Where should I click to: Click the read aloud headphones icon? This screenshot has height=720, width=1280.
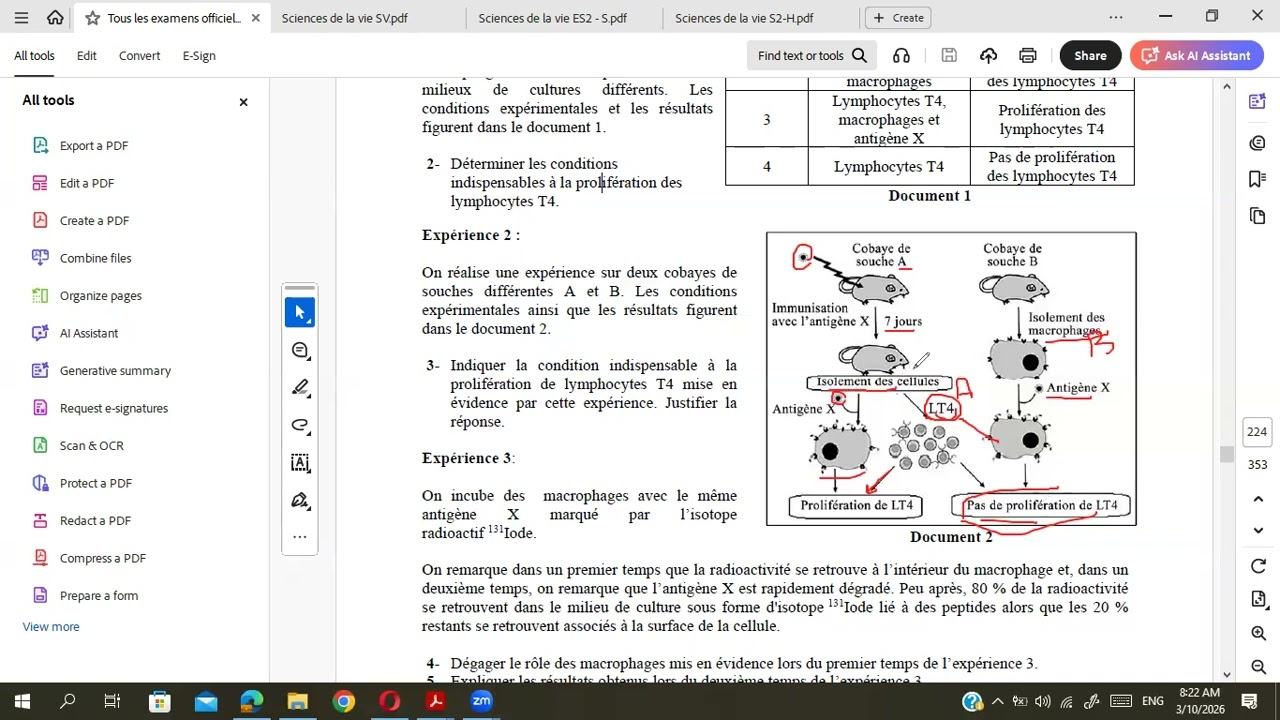[x=901, y=56]
